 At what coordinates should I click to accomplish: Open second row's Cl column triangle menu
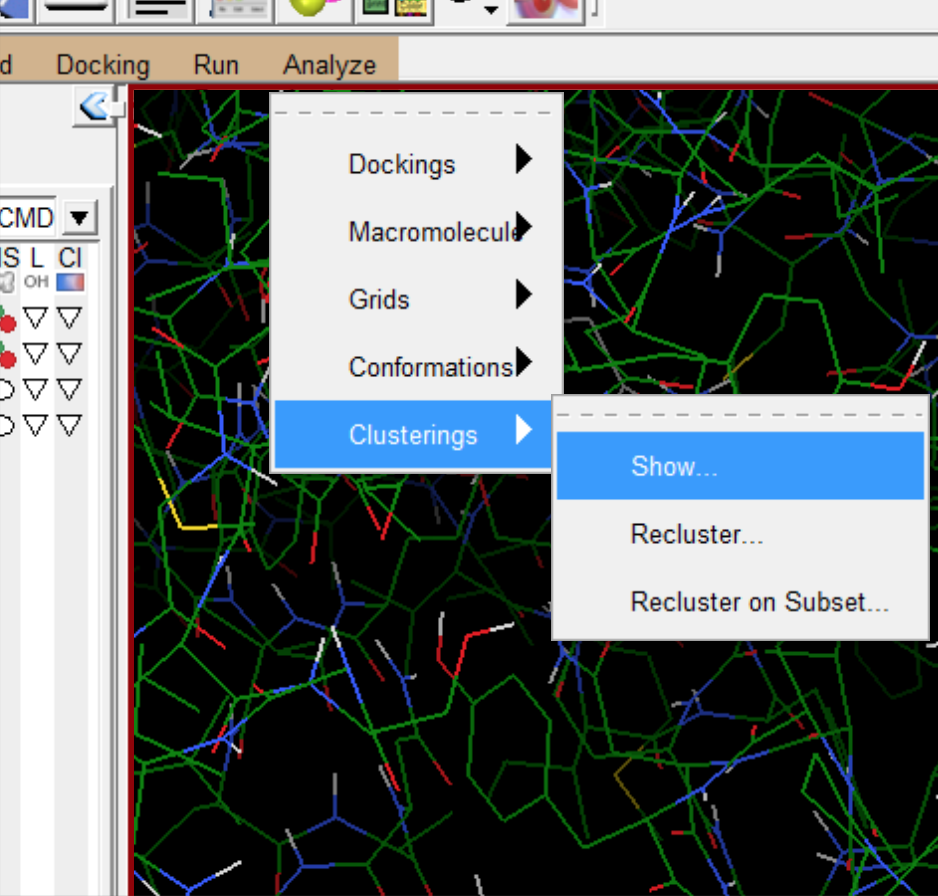[x=69, y=353]
